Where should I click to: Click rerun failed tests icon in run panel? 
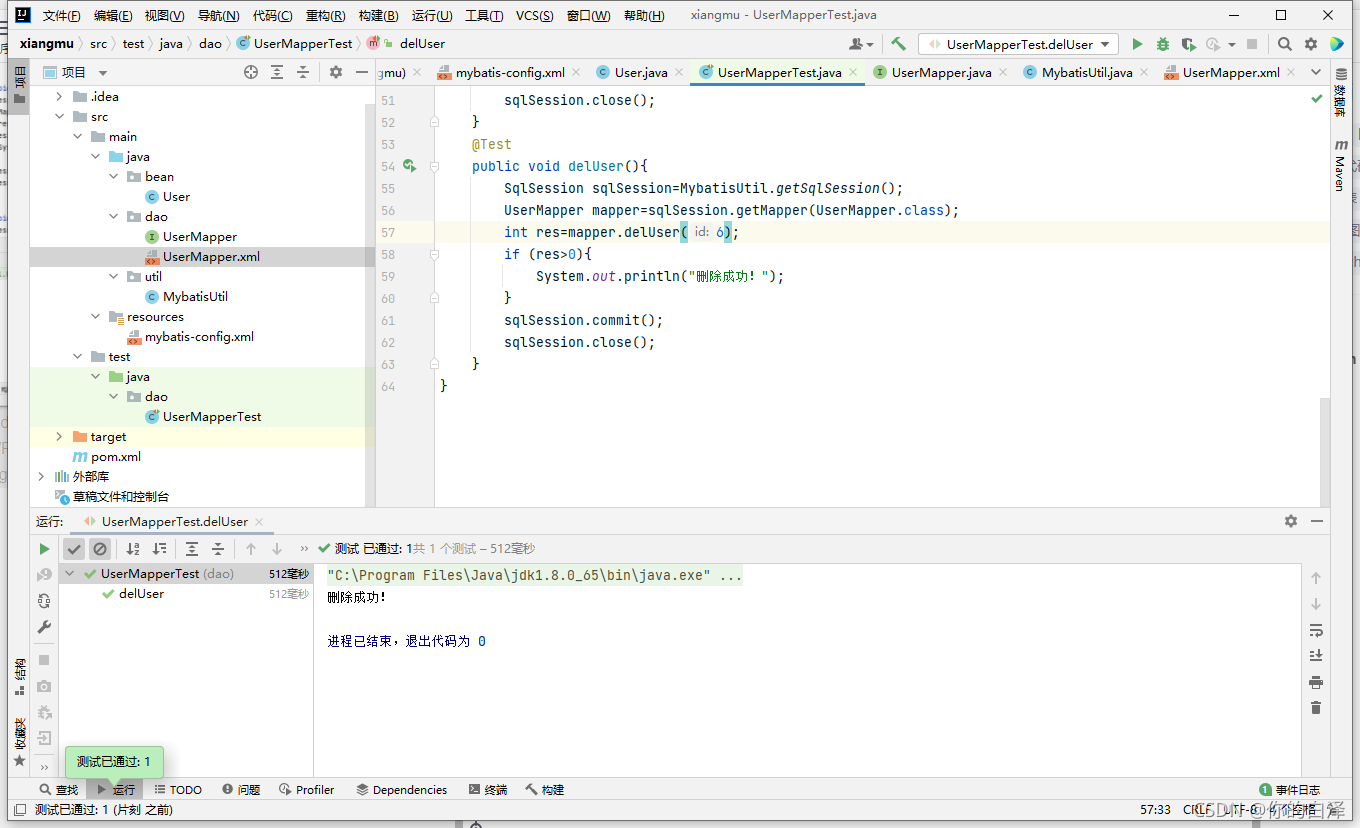point(44,575)
